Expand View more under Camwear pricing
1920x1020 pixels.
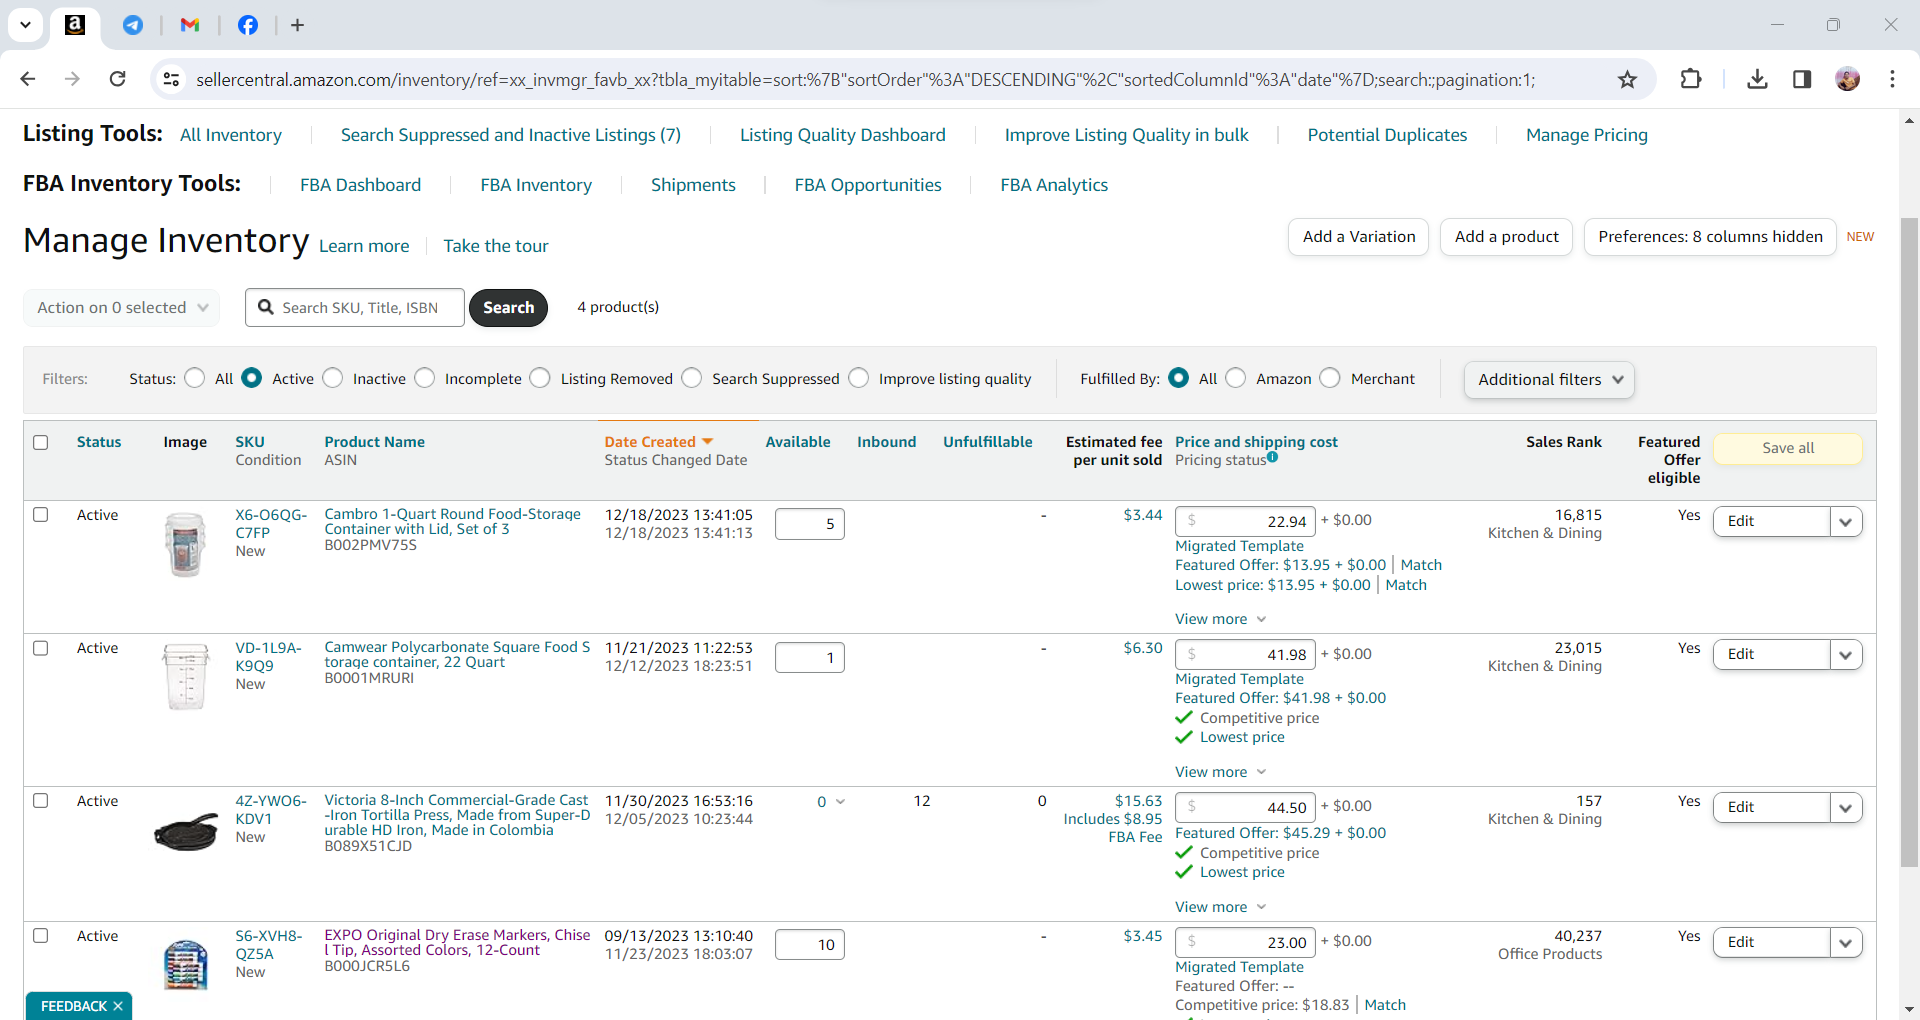(x=1221, y=772)
